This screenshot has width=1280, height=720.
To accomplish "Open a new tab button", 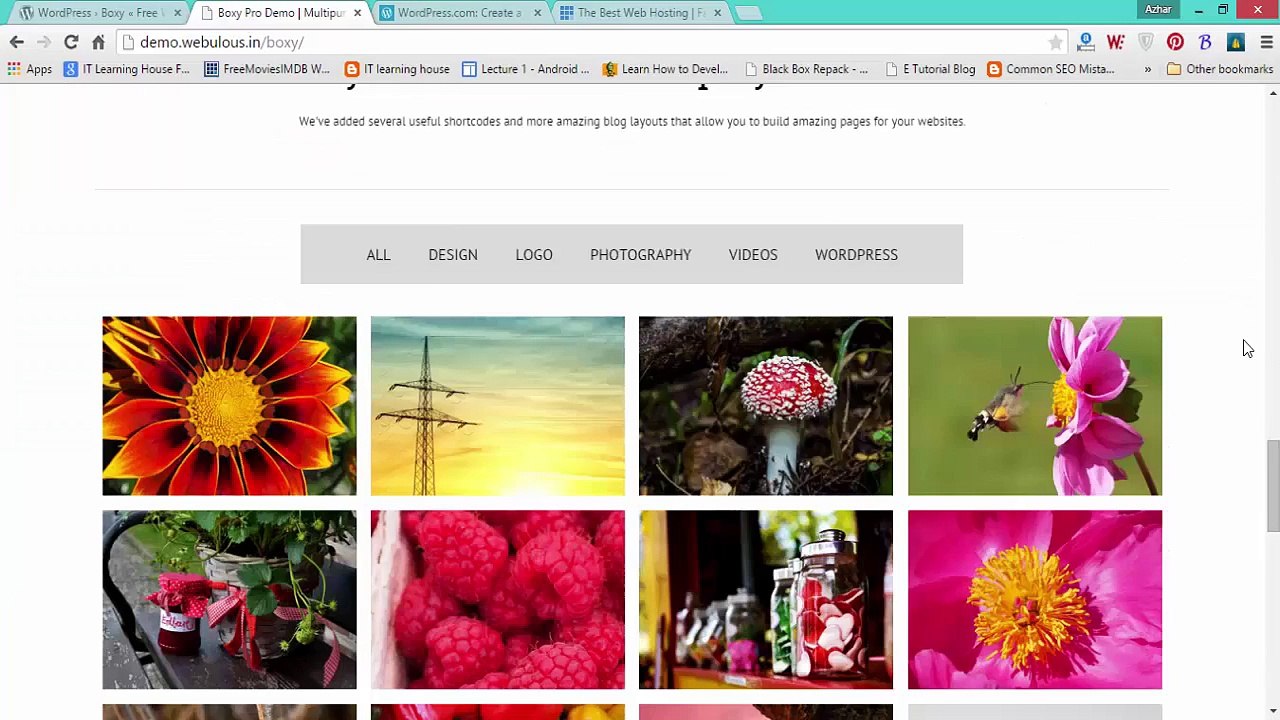I will click(748, 13).
